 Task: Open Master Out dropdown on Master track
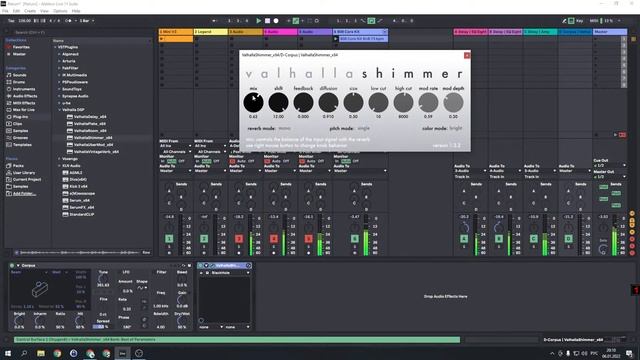pyautogui.click(x=610, y=177)
